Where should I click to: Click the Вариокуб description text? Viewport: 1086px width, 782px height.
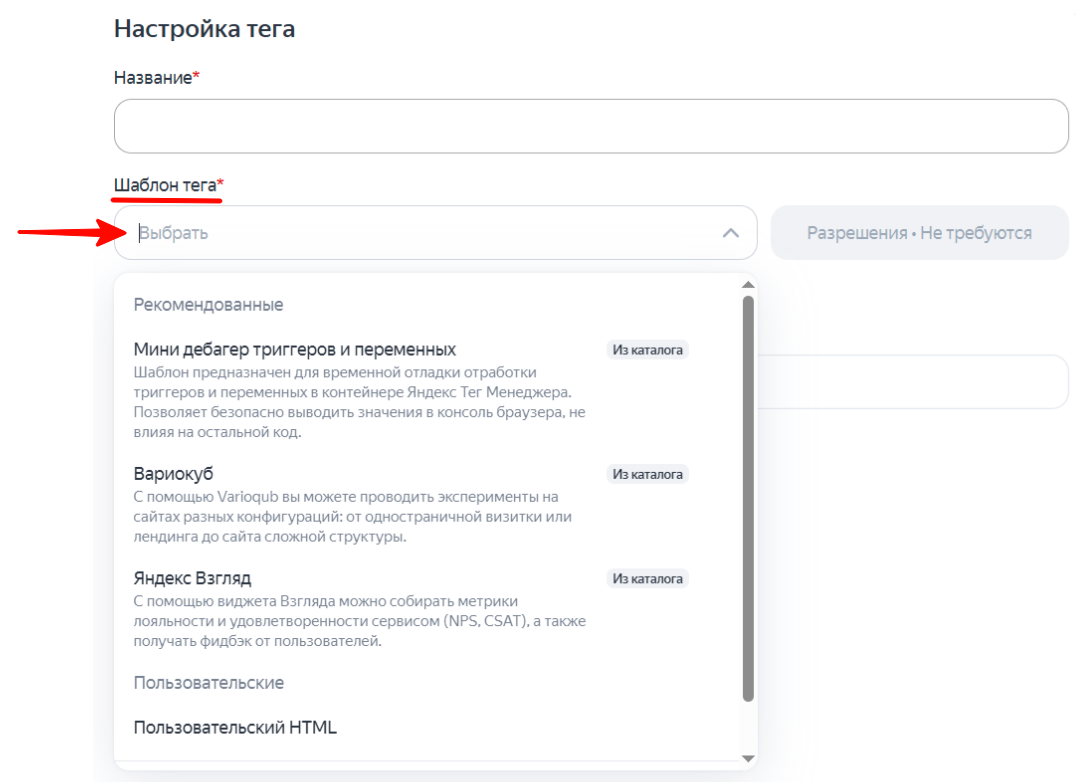[353, 517]
